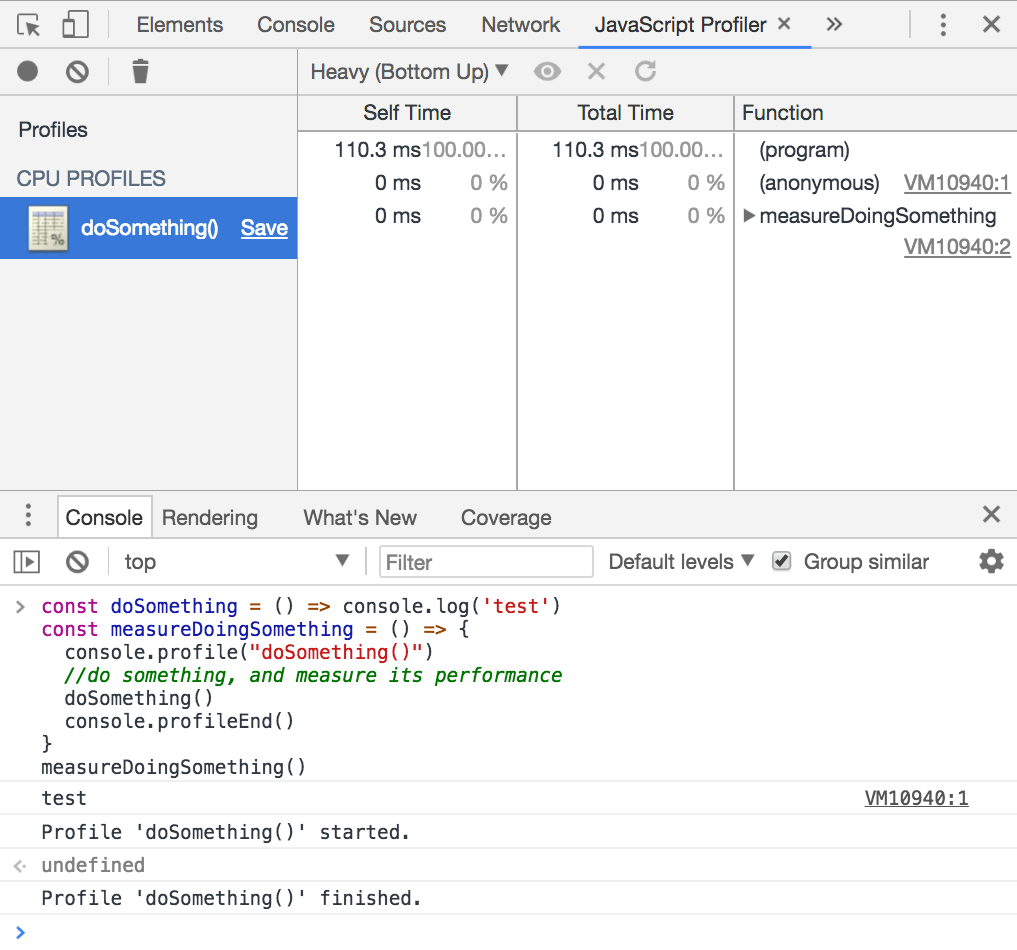This screenshot has width=1017, height=950.
Task: Click the Save link for doSomething() profile
Action: coord(264,228)
